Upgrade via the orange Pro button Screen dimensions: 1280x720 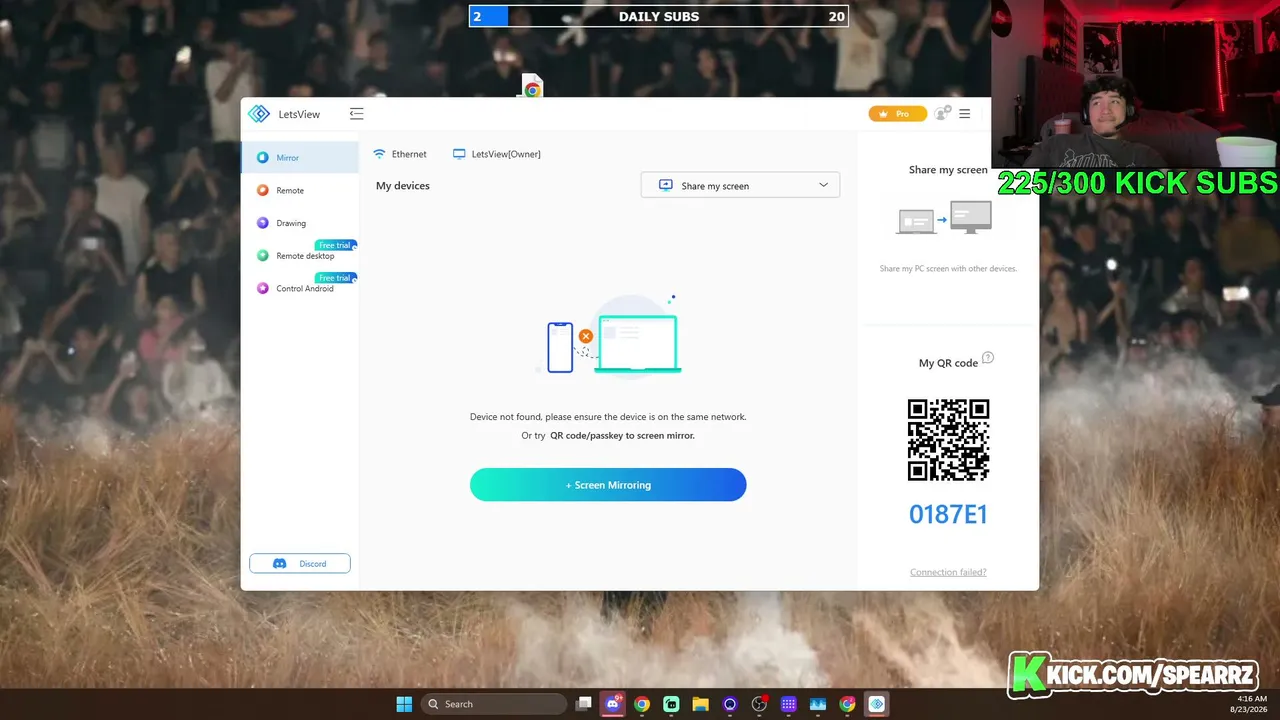[896, 114]
